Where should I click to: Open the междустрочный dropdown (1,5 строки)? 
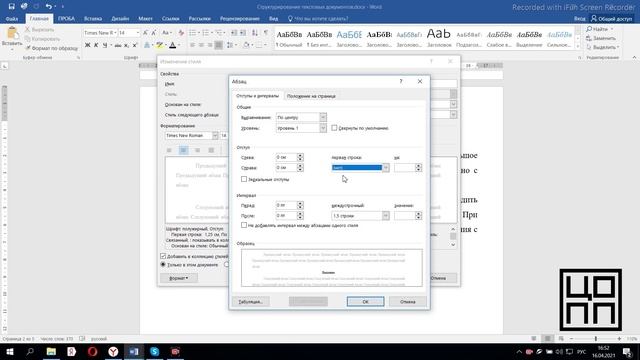385,216
